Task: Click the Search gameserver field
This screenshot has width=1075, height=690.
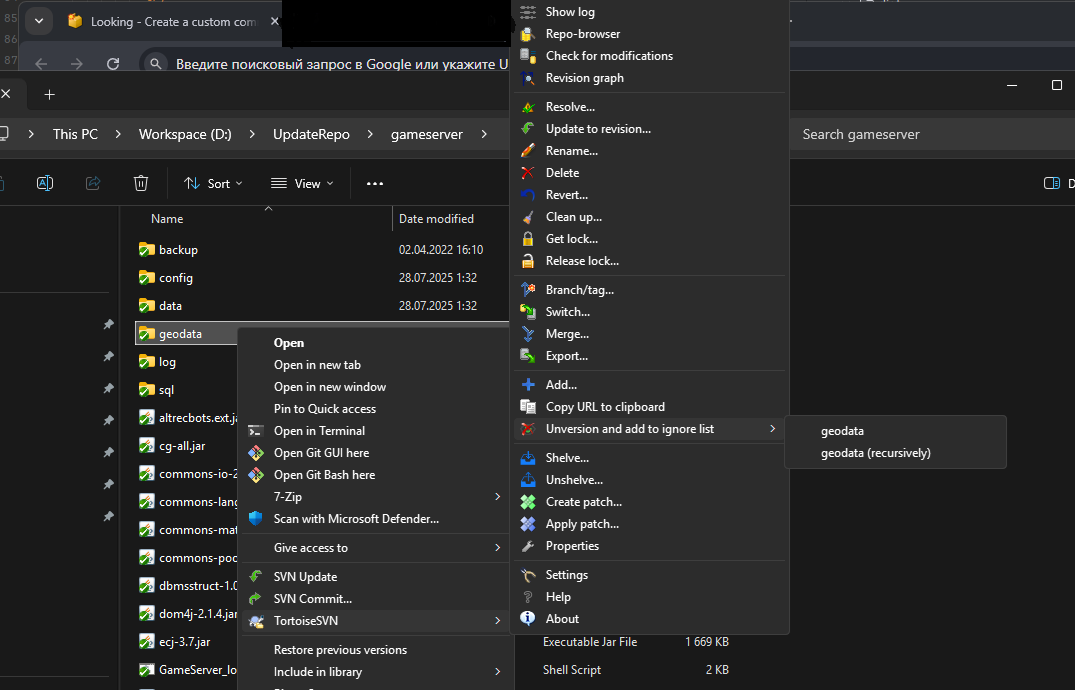Action: [x=932, y=134]
